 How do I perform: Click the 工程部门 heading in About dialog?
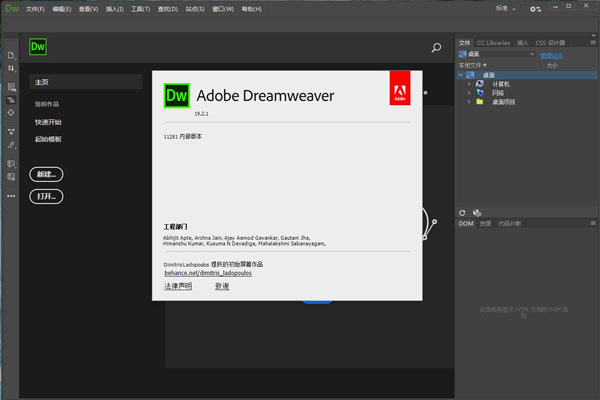175,227
